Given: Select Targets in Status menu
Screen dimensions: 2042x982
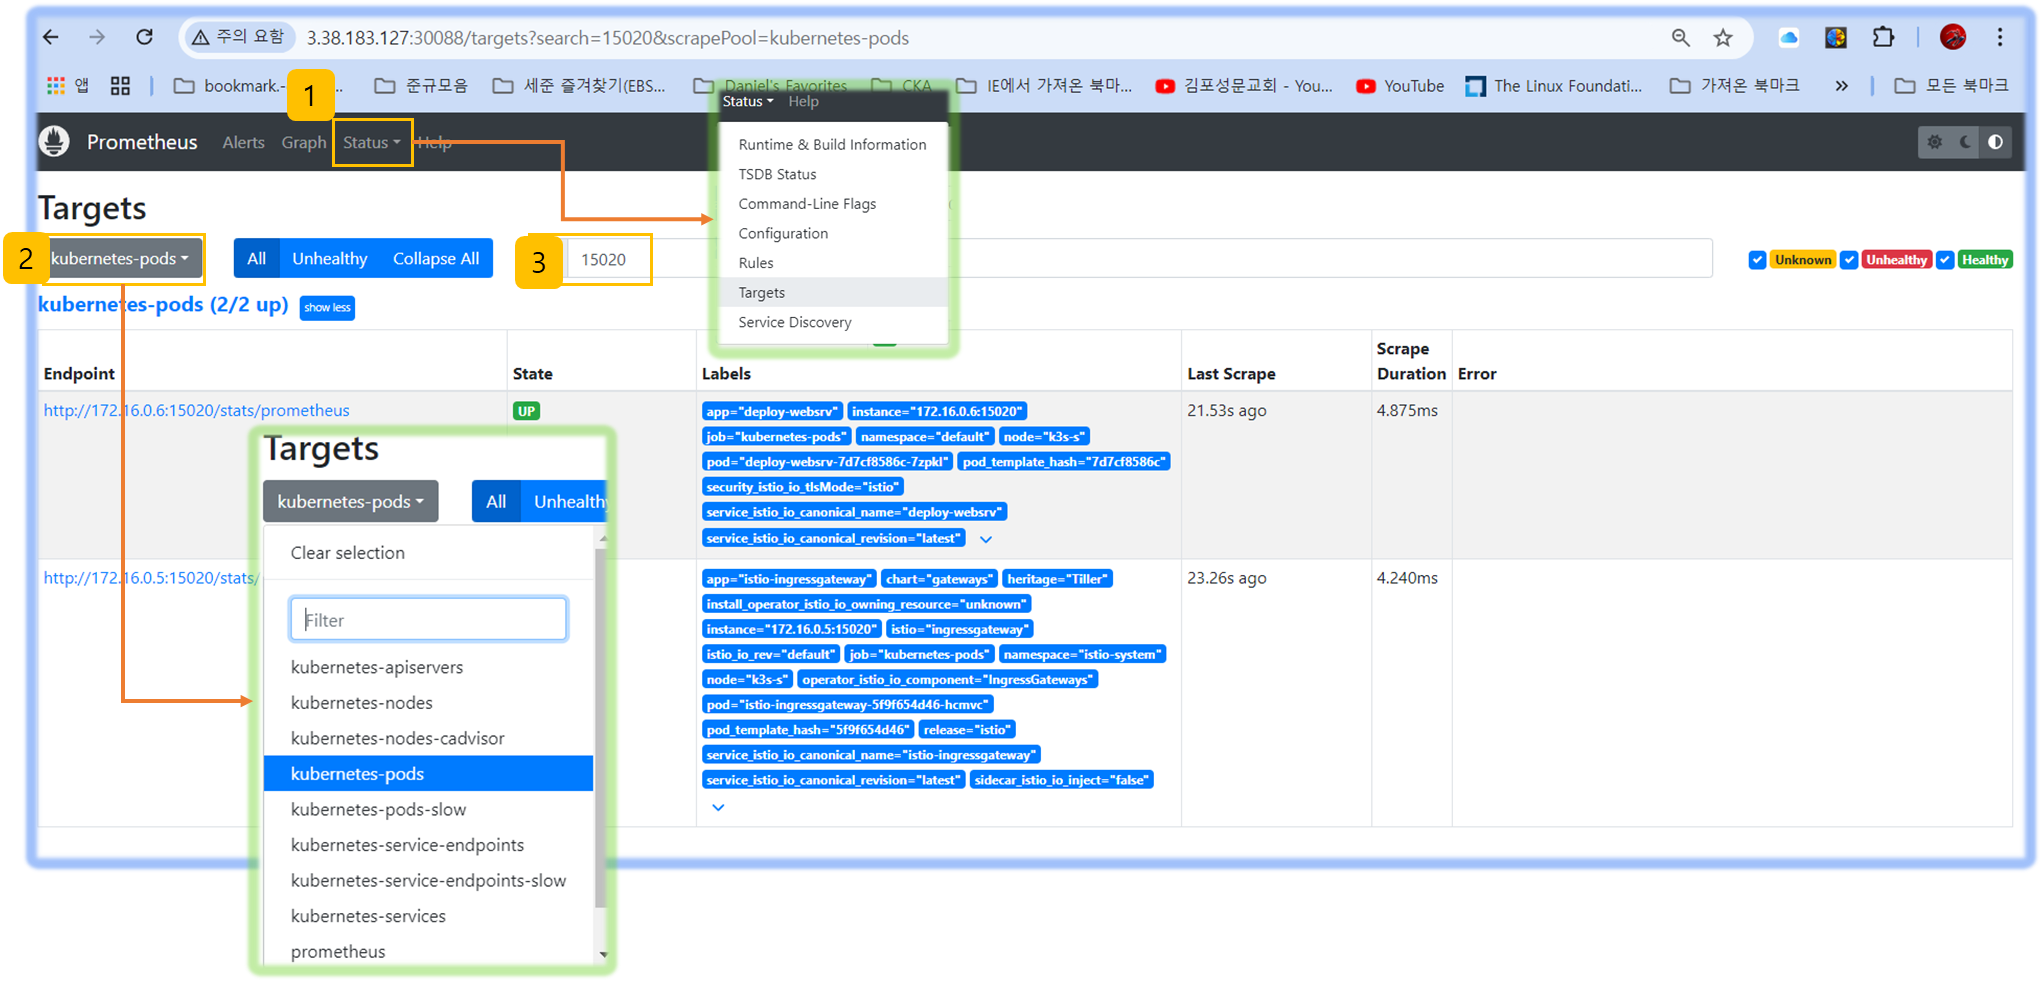Looking at the screenshot, I should [832, 292].
